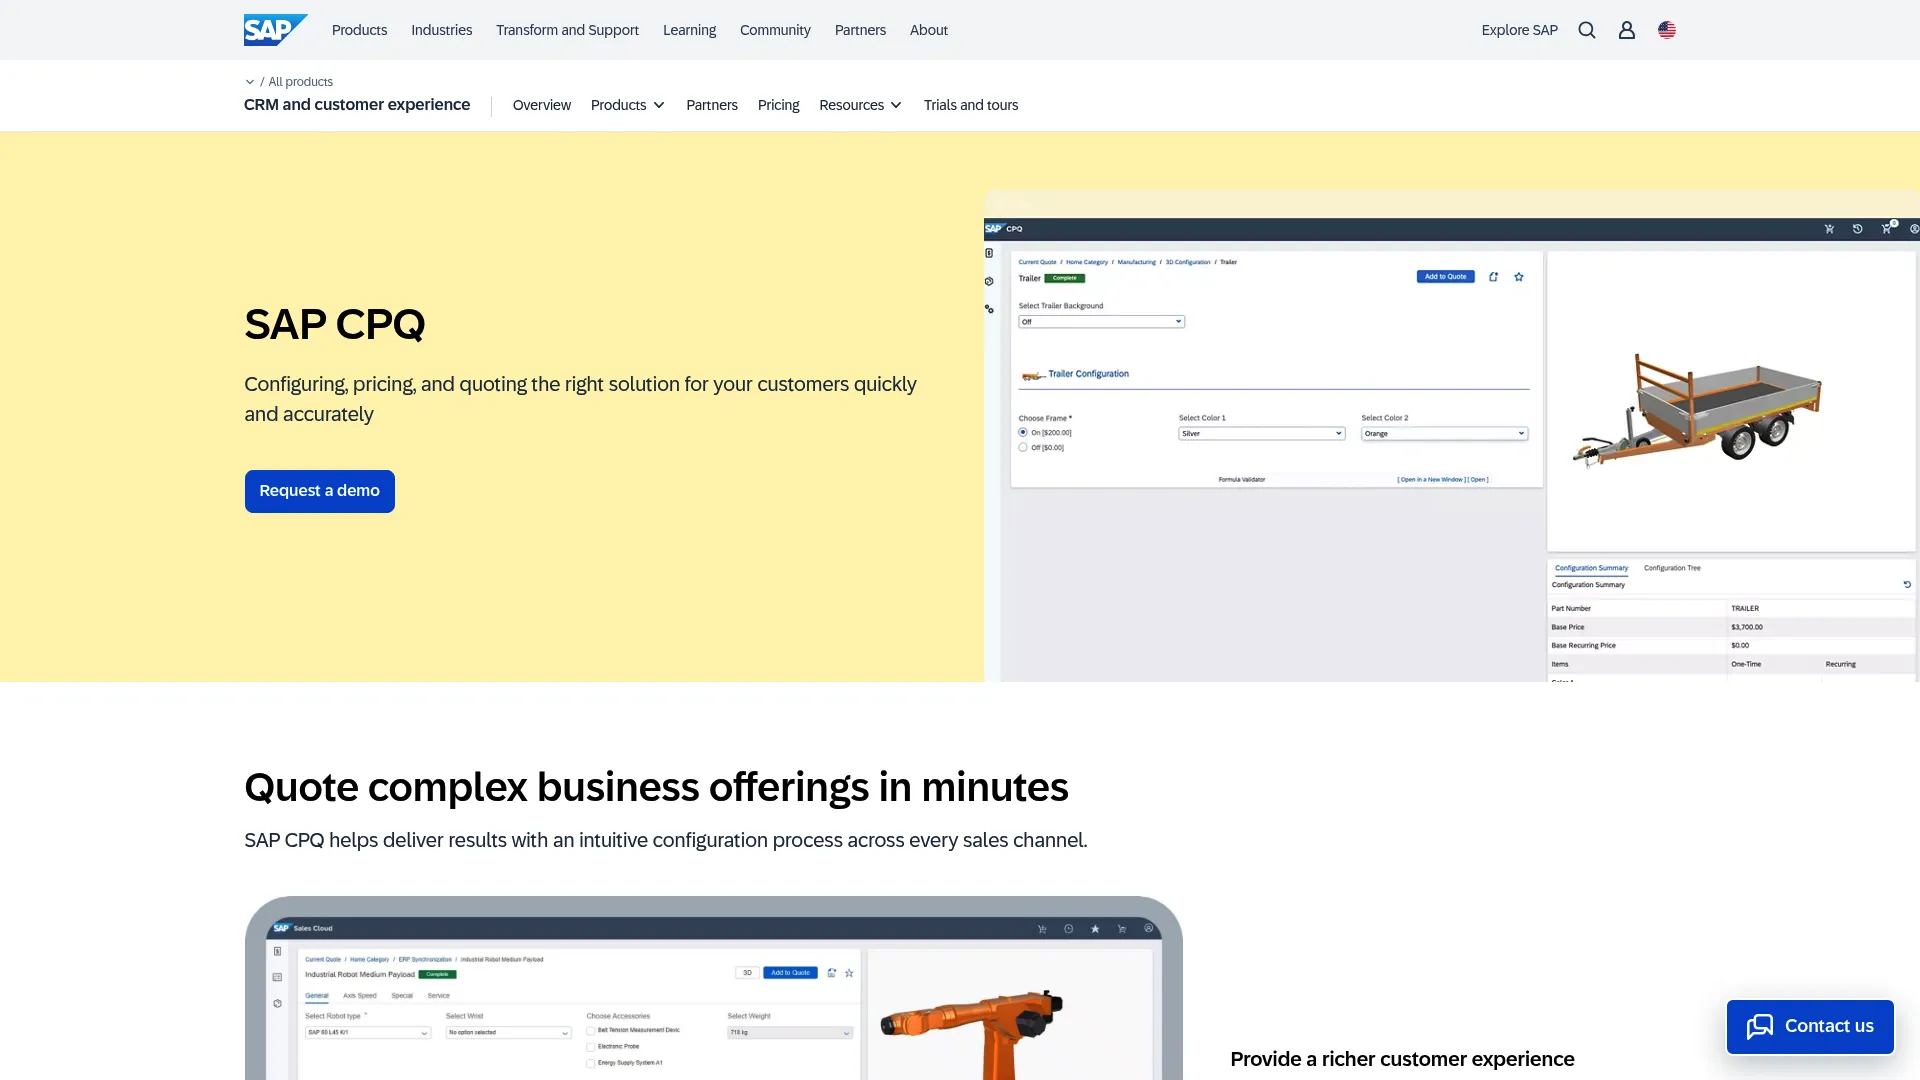
Task: Click the favorite star icon next to Trailer Add to Quote
Action: [1519, 277]
